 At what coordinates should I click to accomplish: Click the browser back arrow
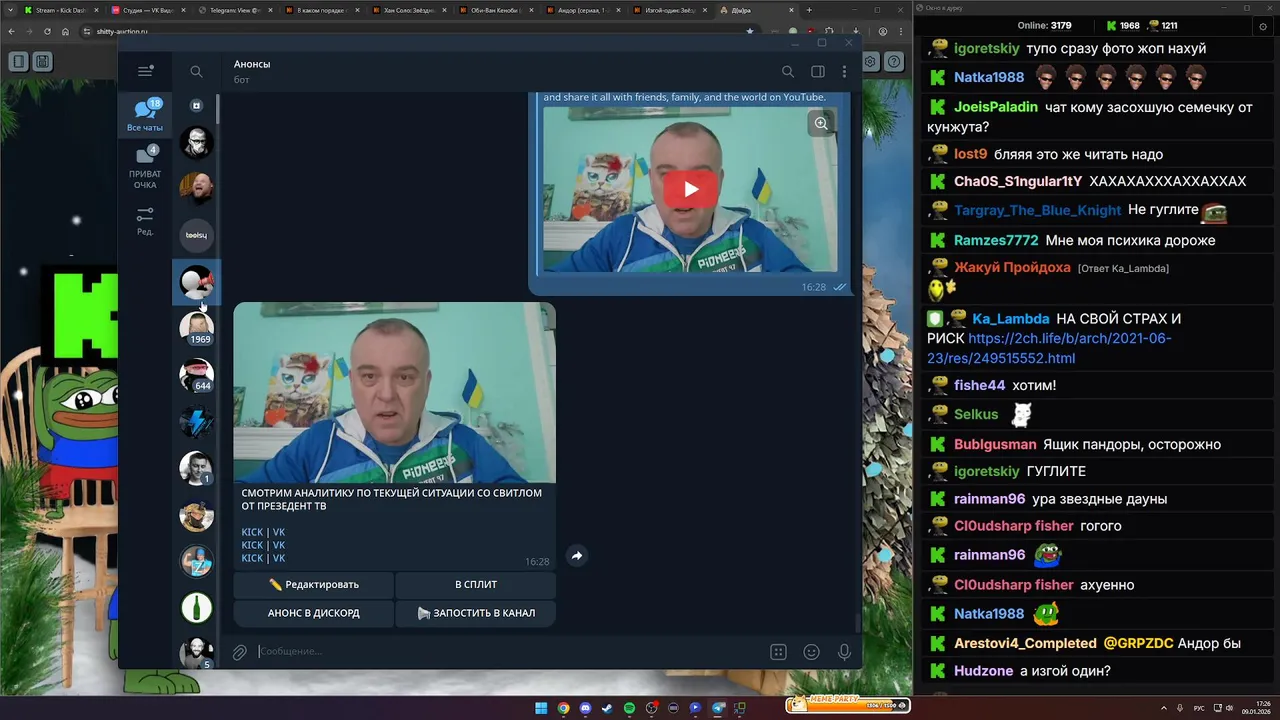pyautogui.click(x=10, y=31)
